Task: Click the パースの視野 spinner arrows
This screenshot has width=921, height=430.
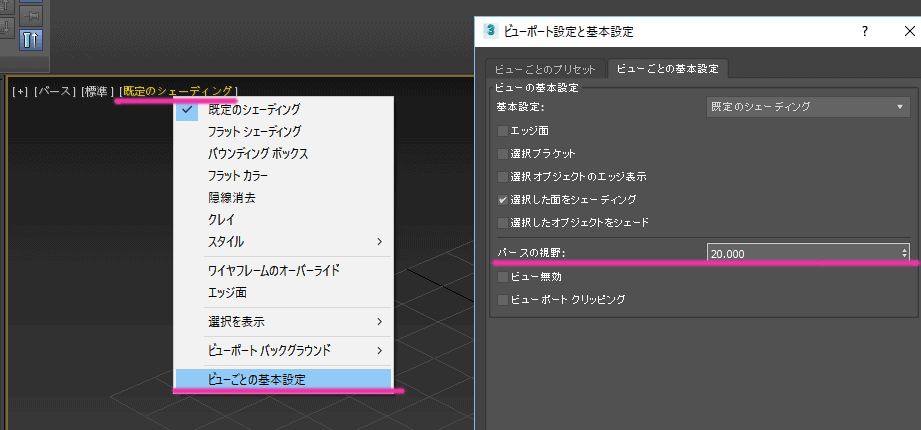Action: point(904,254)
